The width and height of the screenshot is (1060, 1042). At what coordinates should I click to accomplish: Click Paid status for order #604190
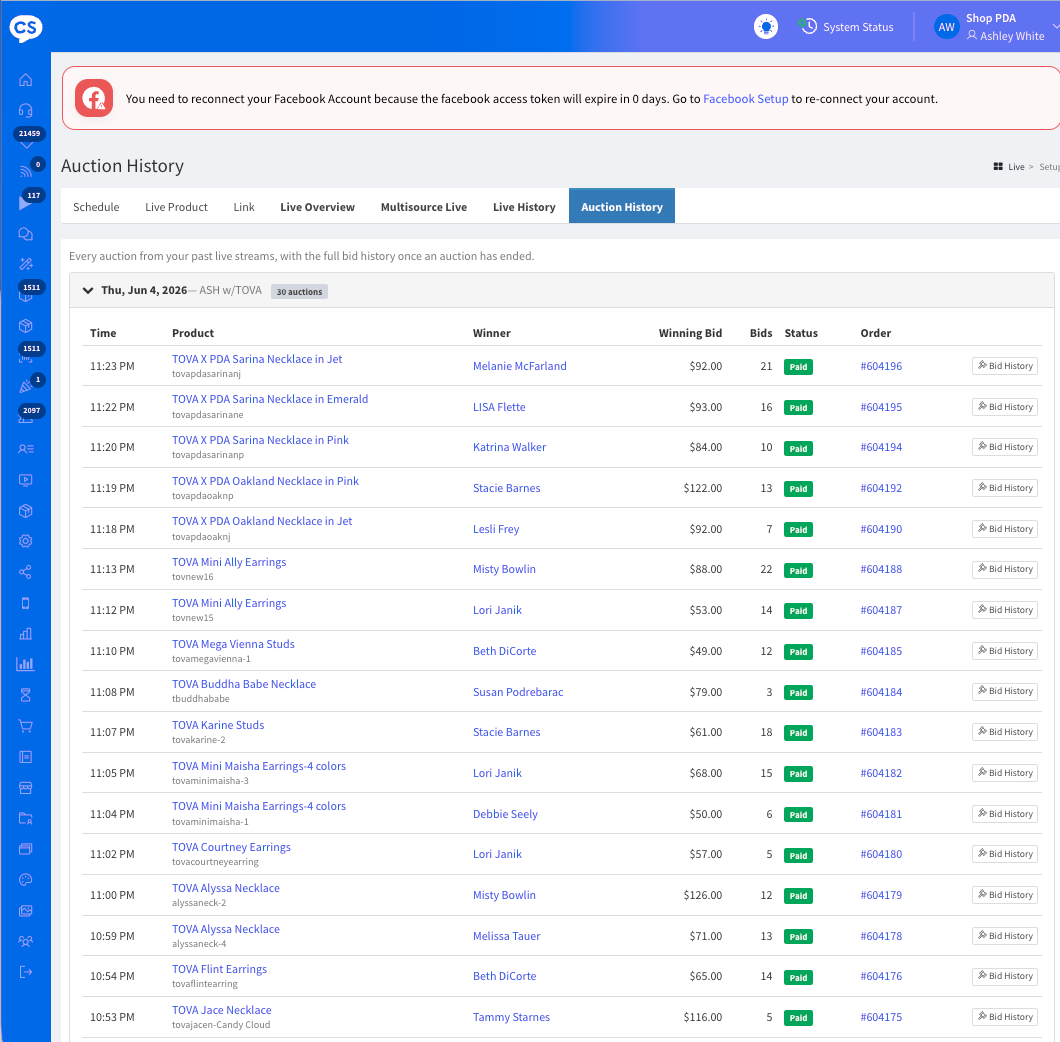(x=798, y=529)
